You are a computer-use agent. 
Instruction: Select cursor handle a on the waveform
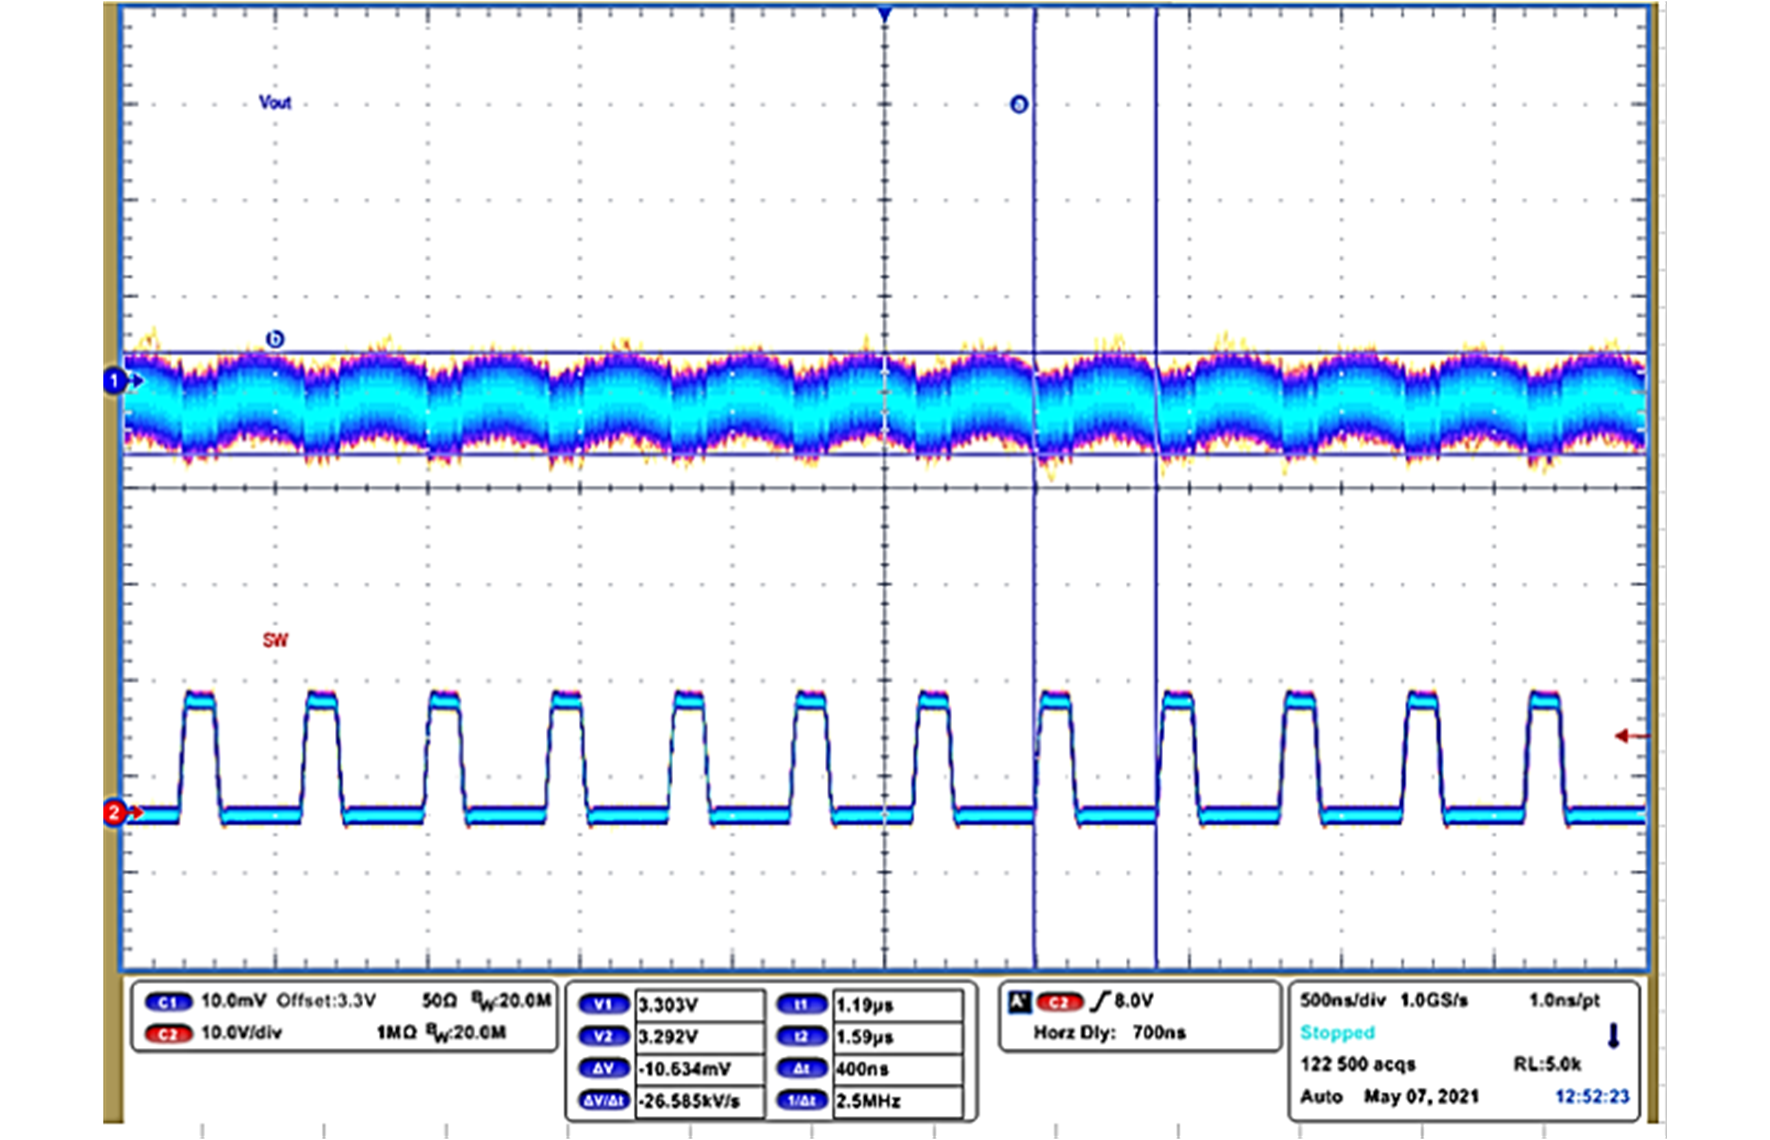pyautogui.click(x=1018, y=104)
